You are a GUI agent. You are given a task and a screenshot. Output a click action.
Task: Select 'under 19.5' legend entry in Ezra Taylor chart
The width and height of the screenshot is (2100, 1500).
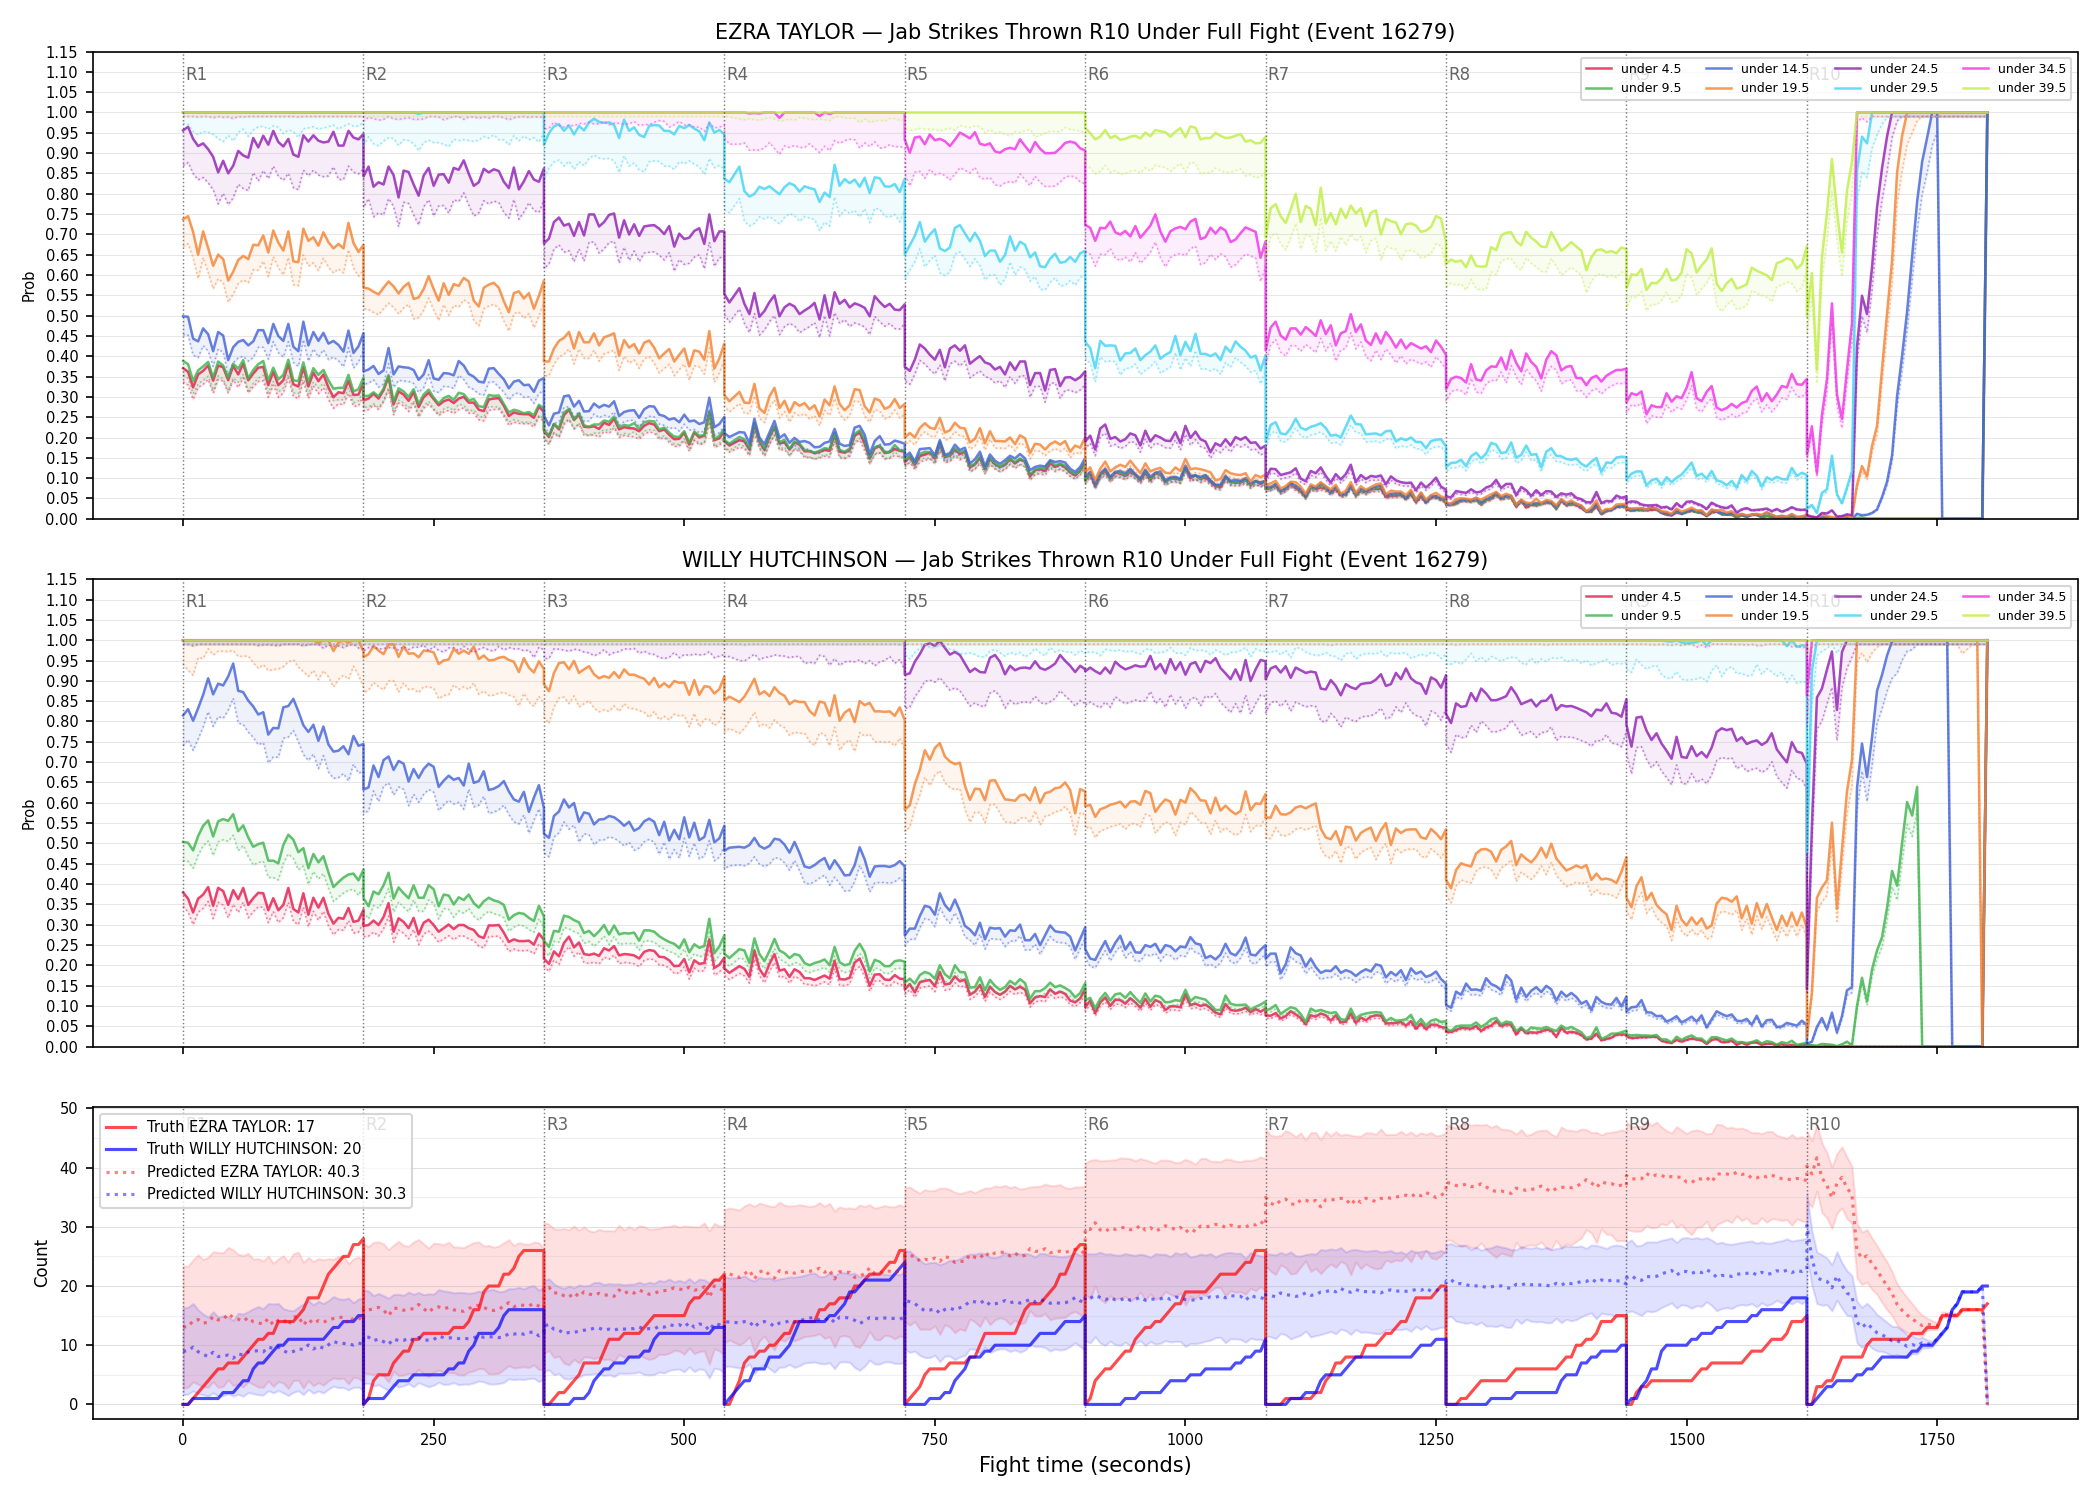pyautogui.click(x=1757, y=88)
